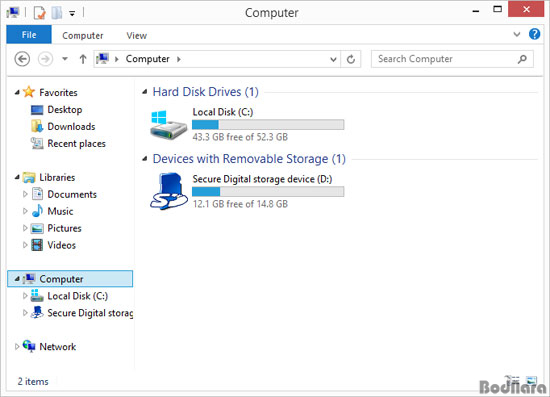Collapse the Favorites group
This screenshot has height=397, width=550.
coord(17,92)
